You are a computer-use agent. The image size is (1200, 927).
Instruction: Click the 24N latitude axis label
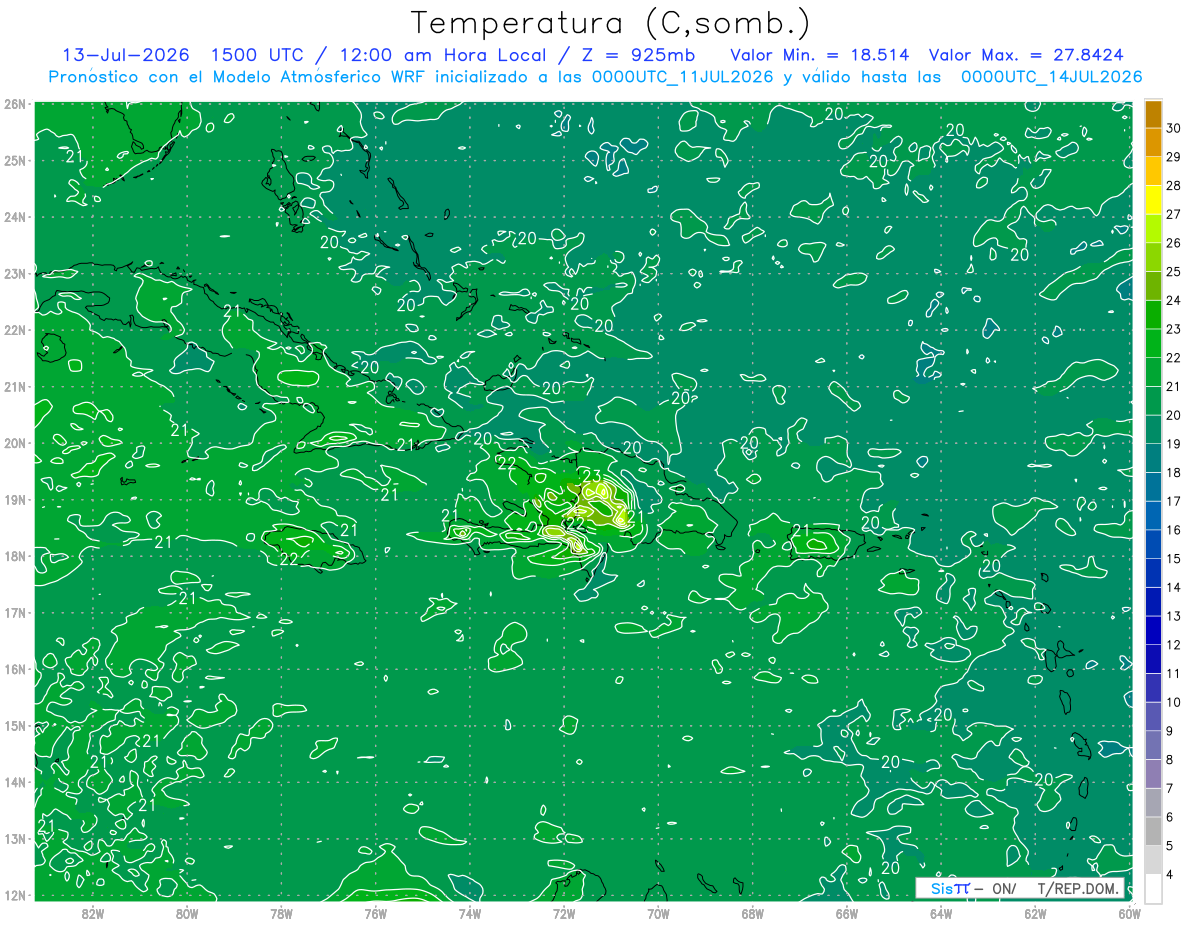tap(14, 217)
